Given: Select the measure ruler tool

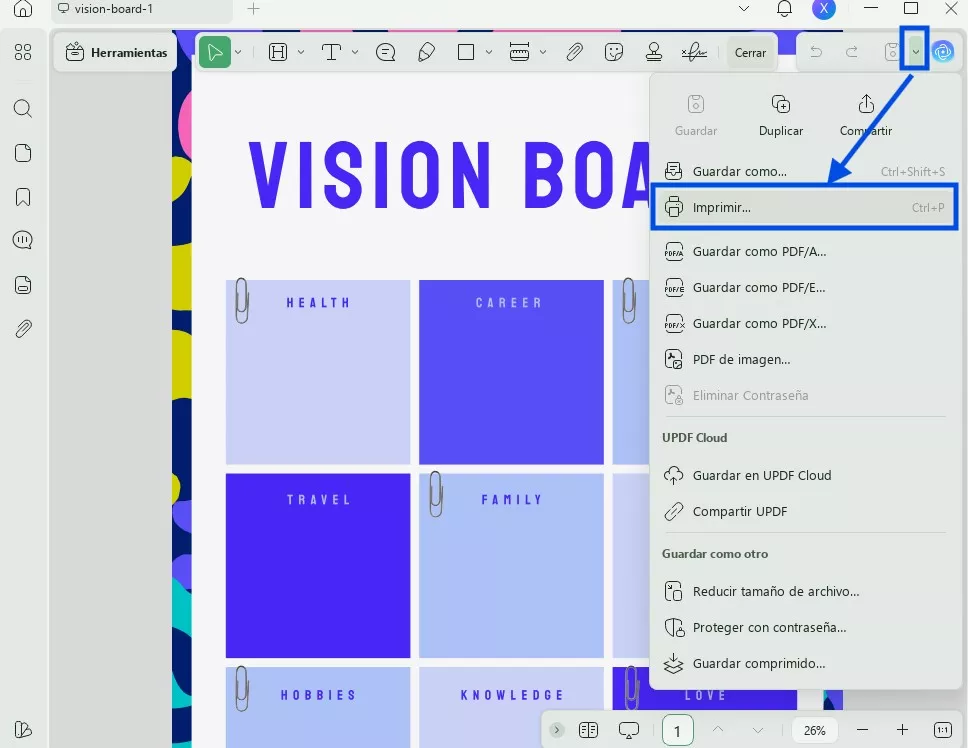Looking at the screenshot, I should pyautogui.click(x=519, y=52).
